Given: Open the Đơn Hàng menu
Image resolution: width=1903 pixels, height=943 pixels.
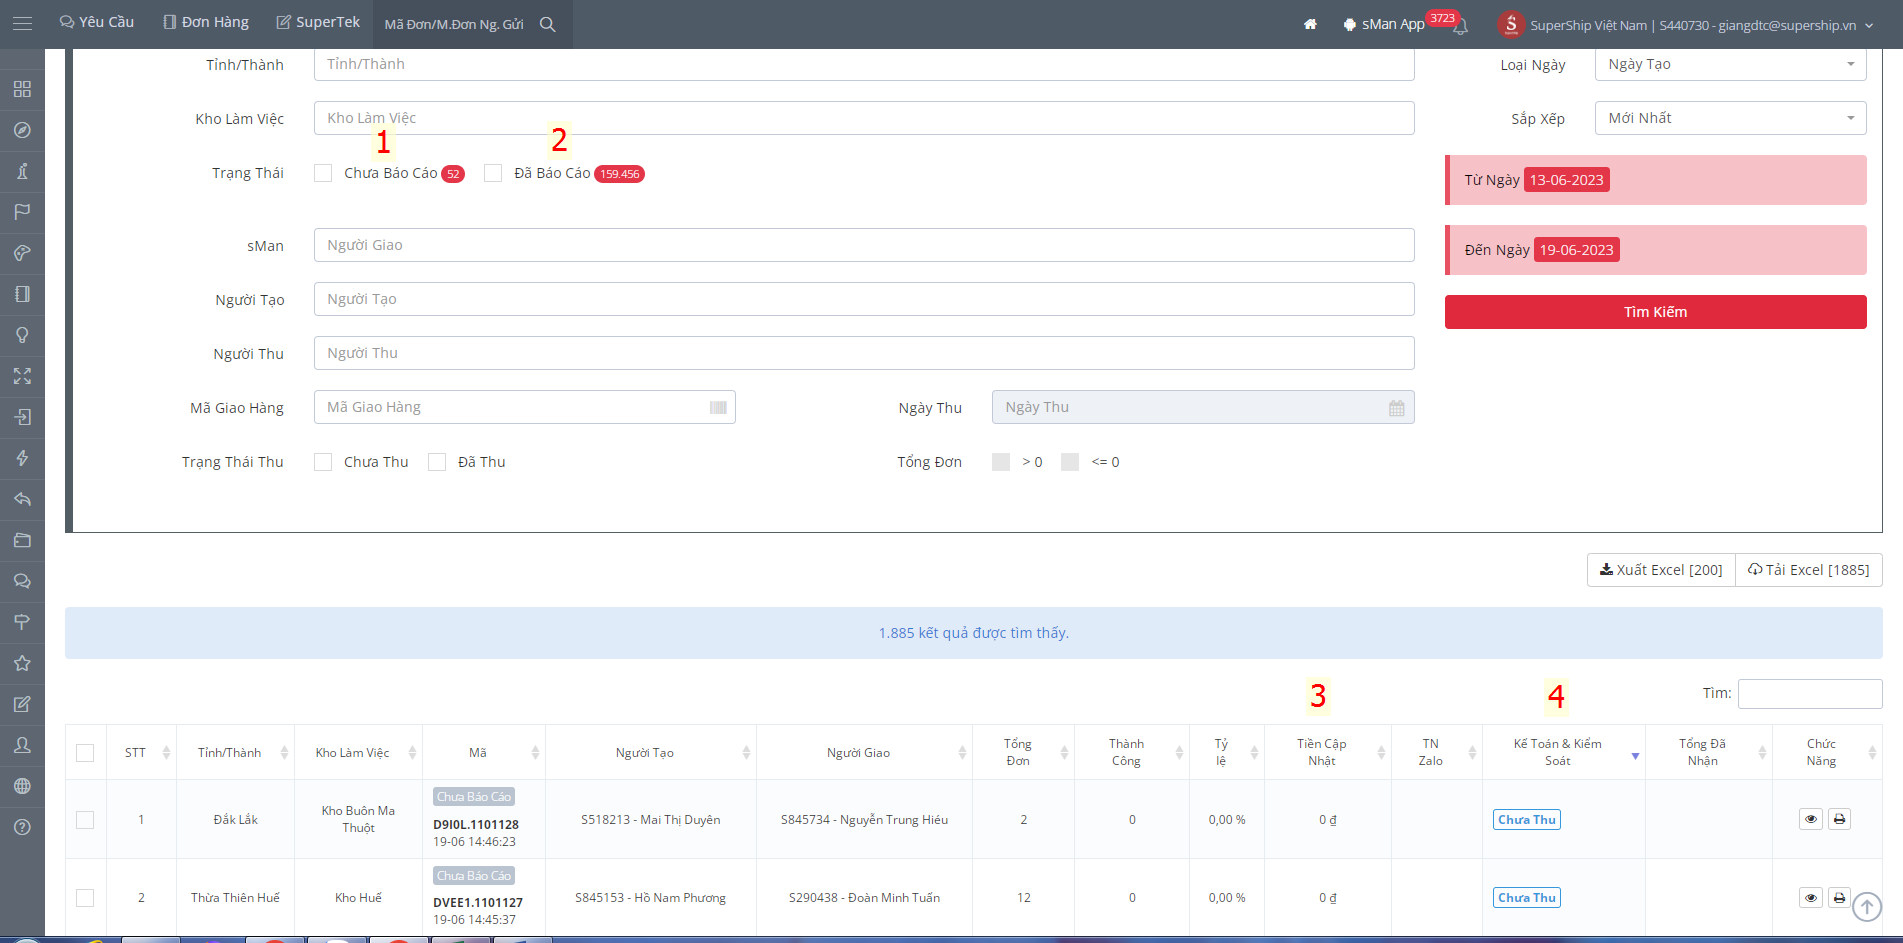Looking at the screenshot, I should 206,22.
